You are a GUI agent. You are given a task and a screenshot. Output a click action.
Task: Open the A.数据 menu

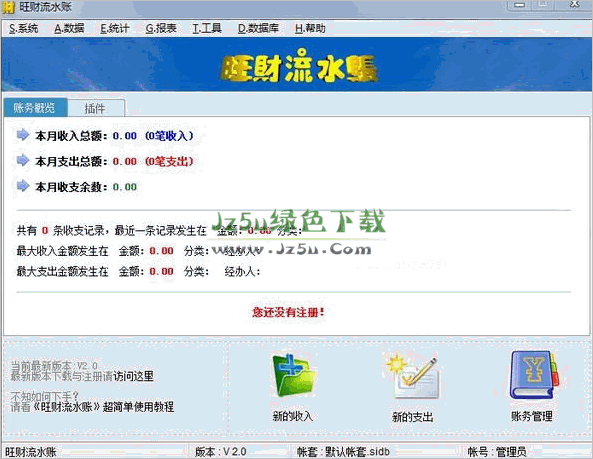69,28
